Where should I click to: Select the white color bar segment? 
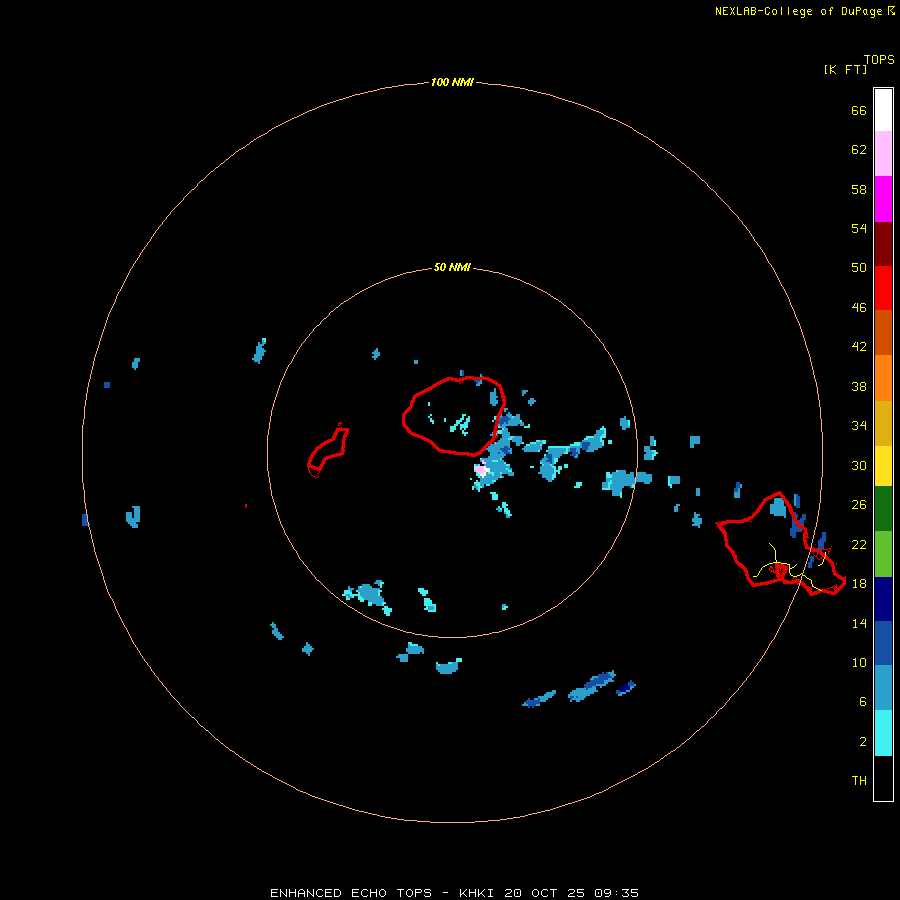(883, 110)
